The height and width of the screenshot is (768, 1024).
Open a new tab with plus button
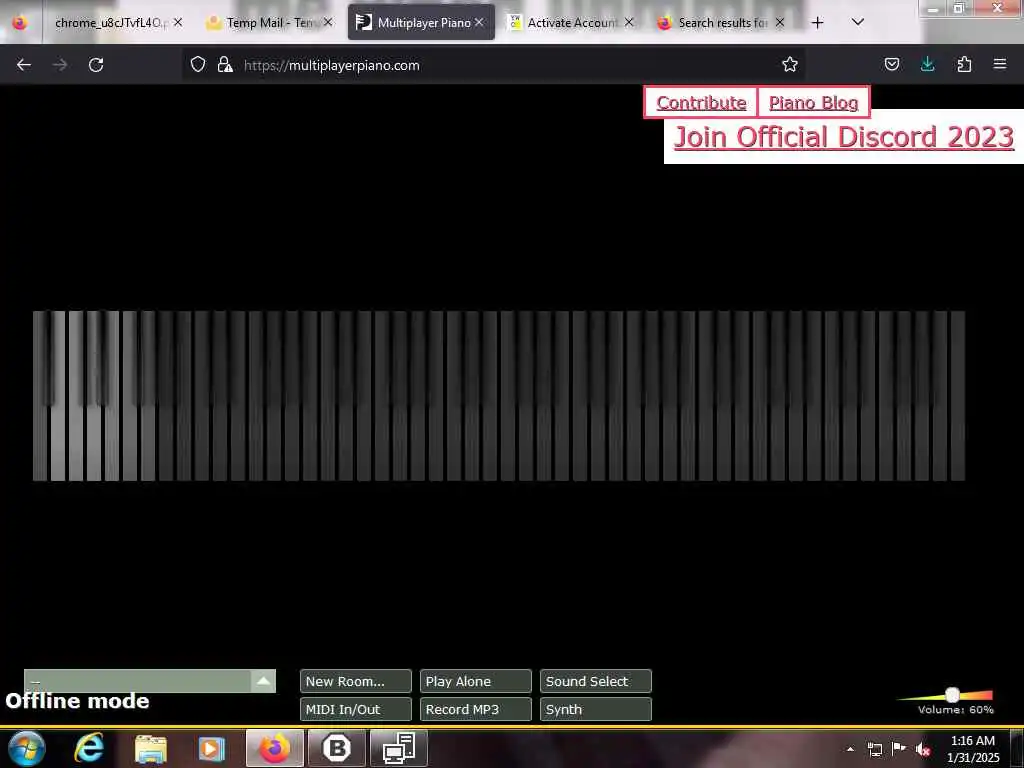tap(818, 23)
